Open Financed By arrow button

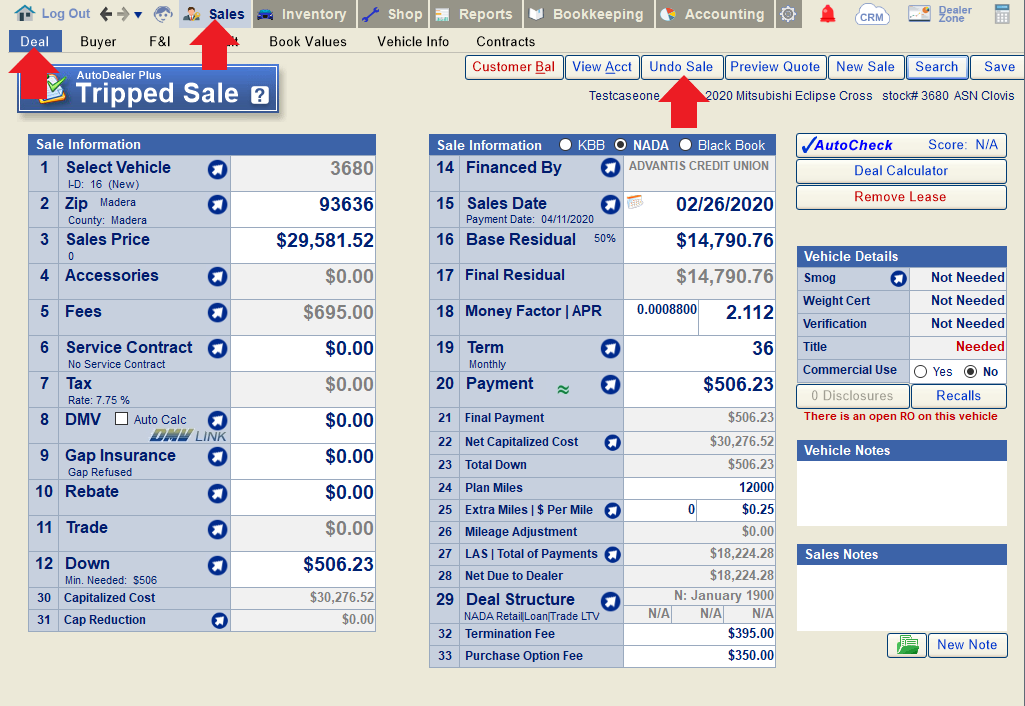[610, 169]
